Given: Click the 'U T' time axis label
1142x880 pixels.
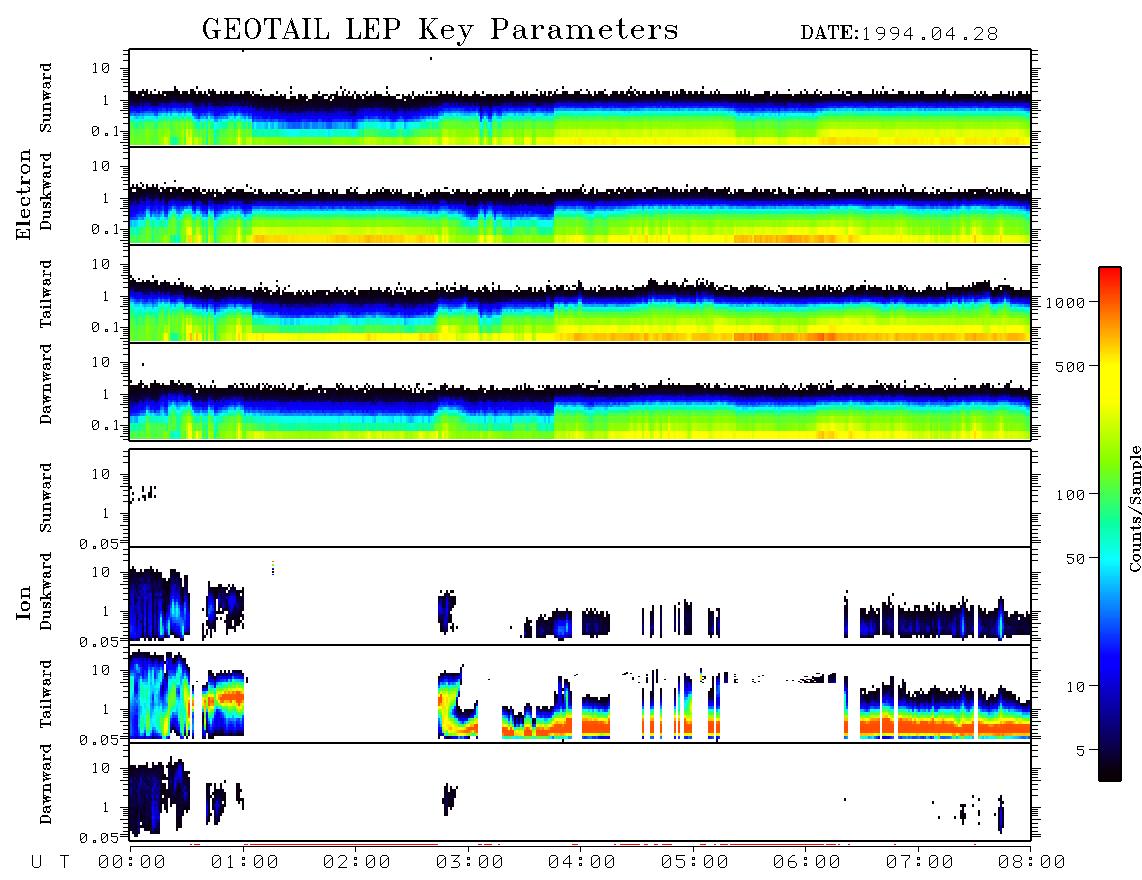Looking at the screenshot, I should [x=50, y=863].
